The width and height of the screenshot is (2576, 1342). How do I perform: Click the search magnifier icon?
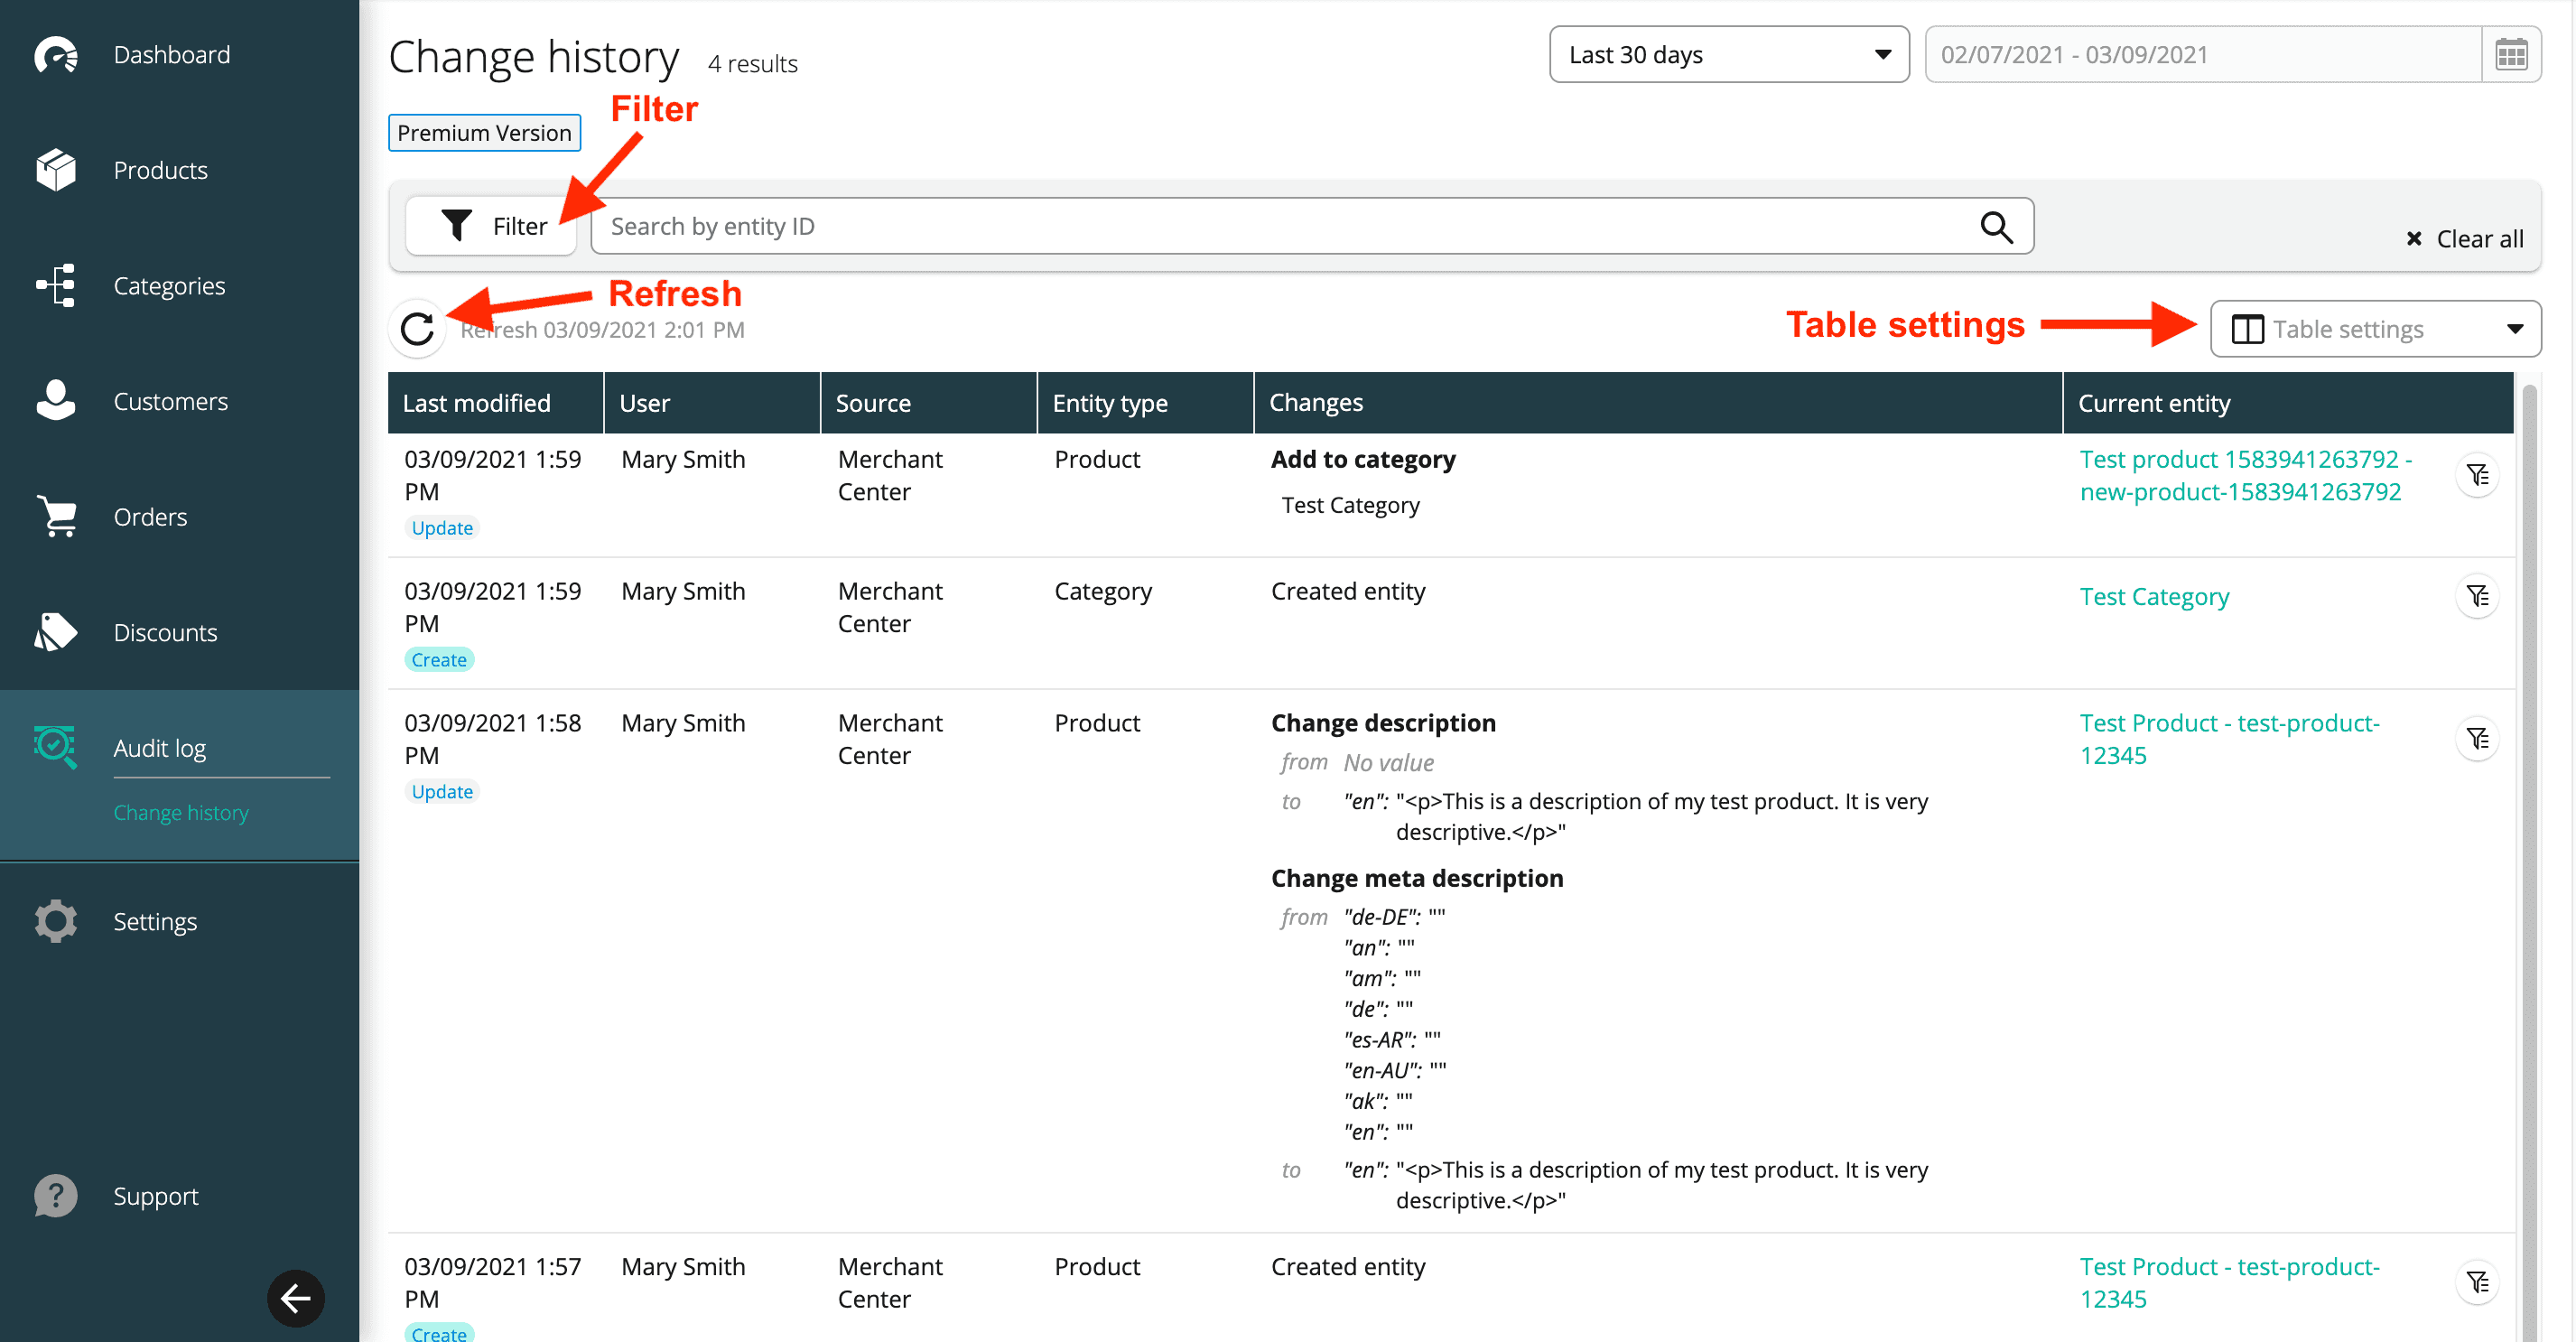(1996, 227)
